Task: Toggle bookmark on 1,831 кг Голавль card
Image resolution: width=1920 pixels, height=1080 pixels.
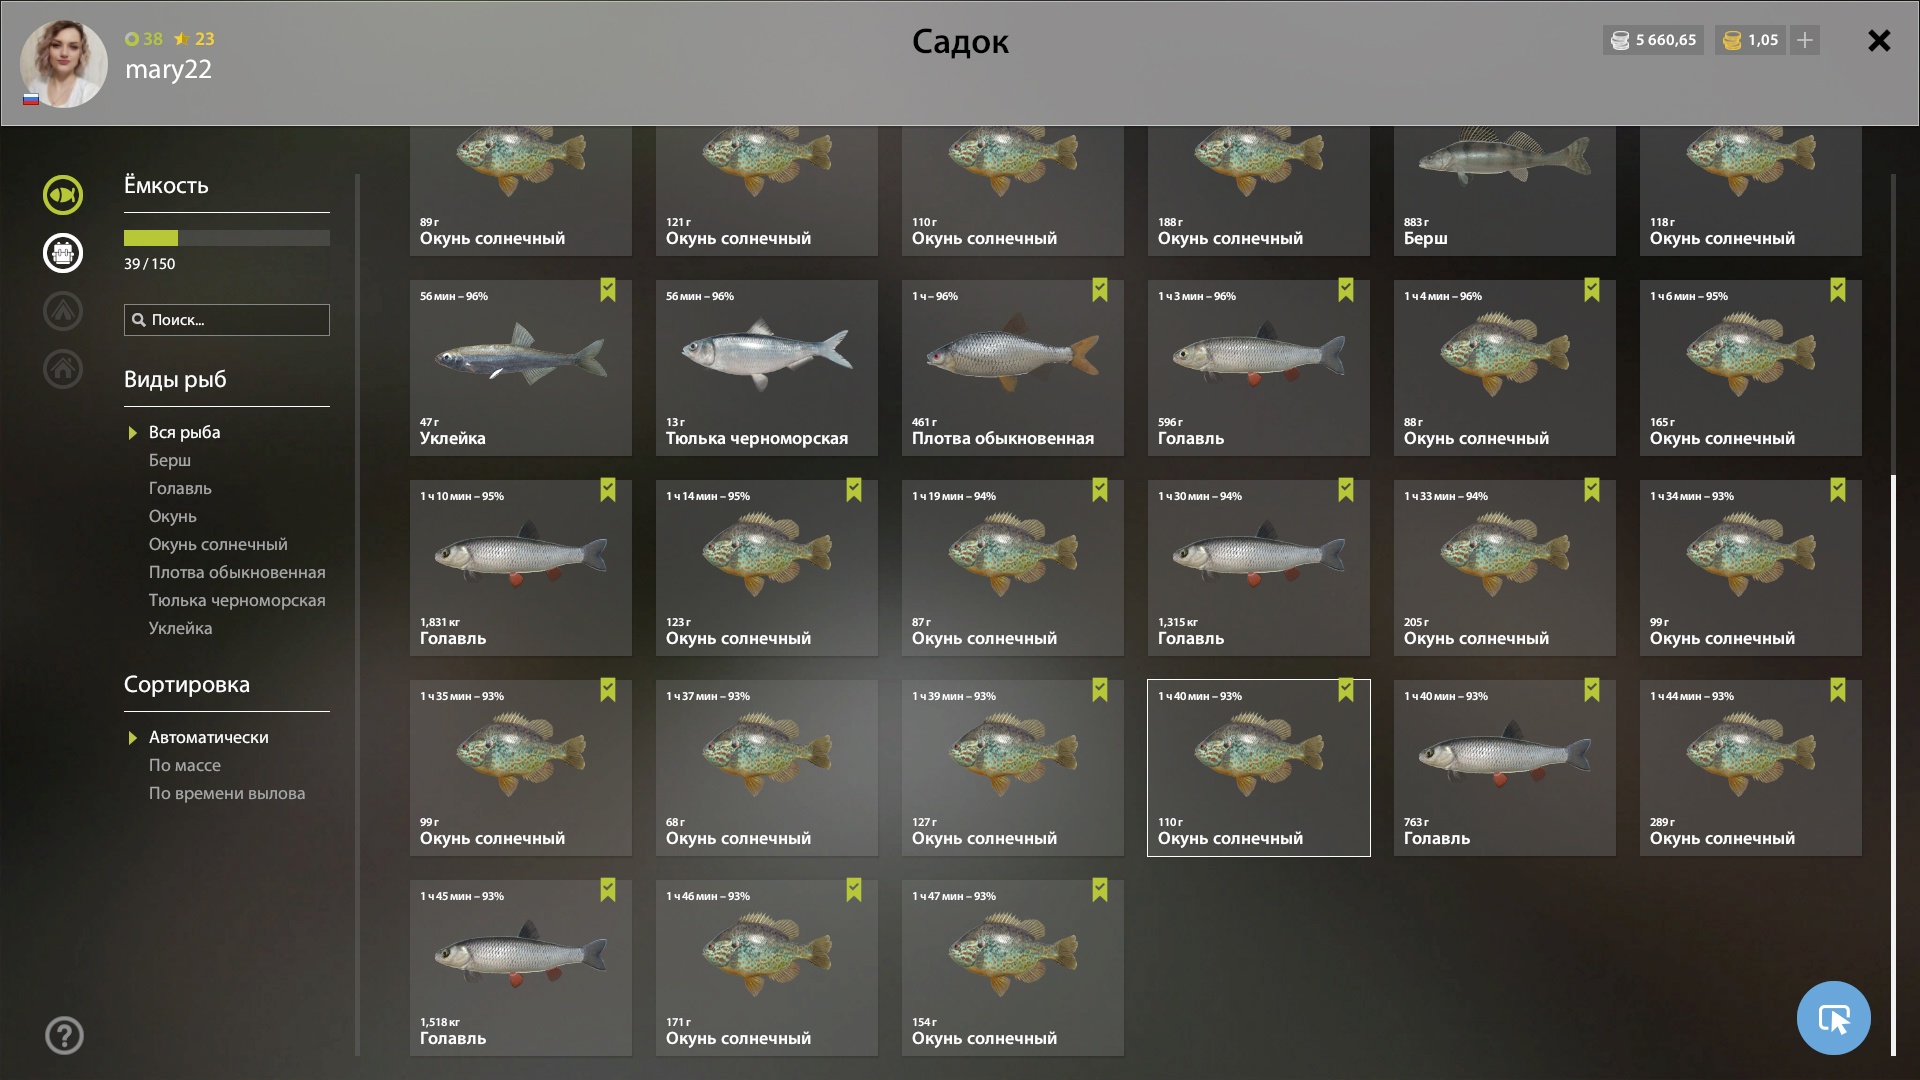Action: click(x=608, y=490)
